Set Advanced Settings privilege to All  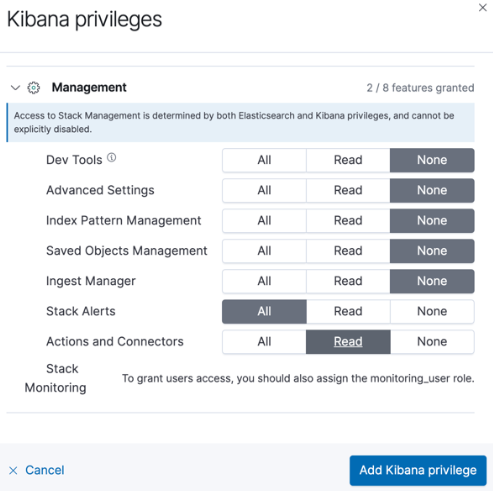point(264,191)
